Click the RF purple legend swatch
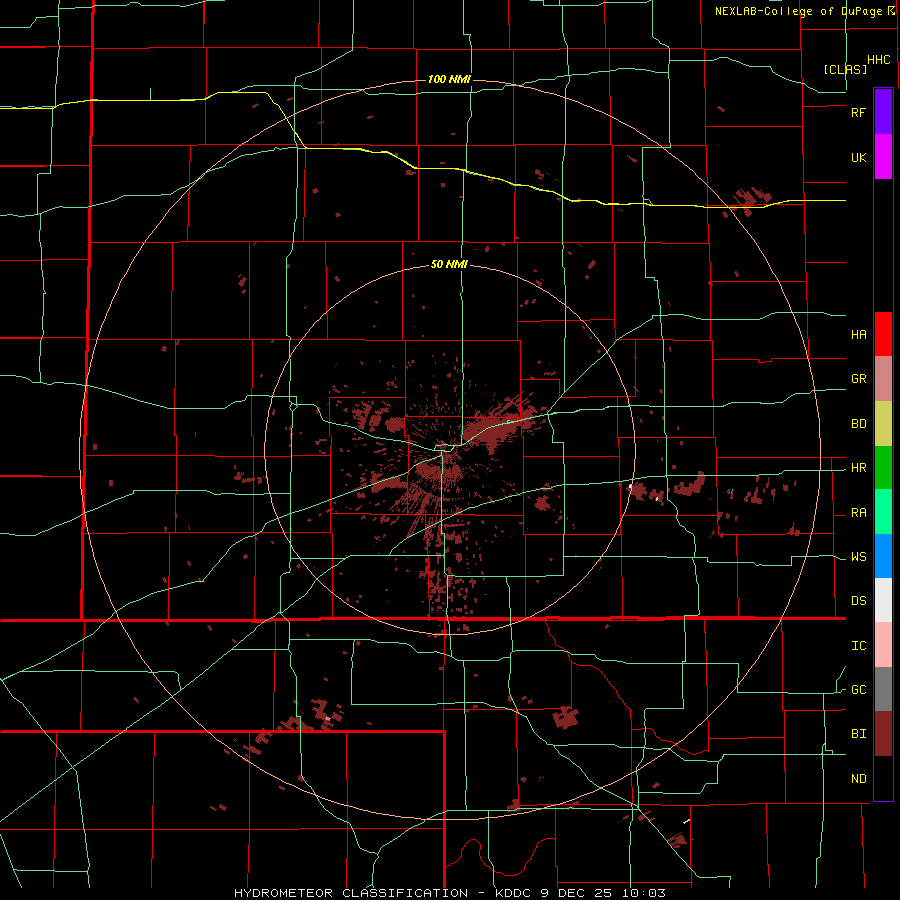 tap(883, 111)
